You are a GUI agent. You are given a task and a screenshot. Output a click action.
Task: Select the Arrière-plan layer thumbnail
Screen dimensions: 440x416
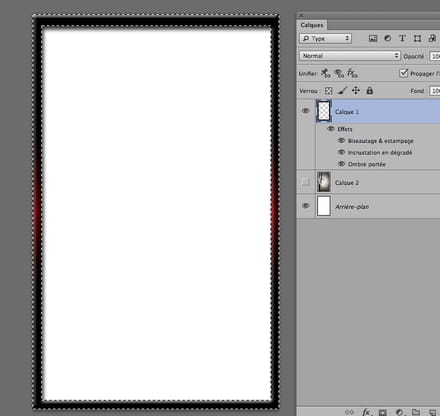coord(324,206)
